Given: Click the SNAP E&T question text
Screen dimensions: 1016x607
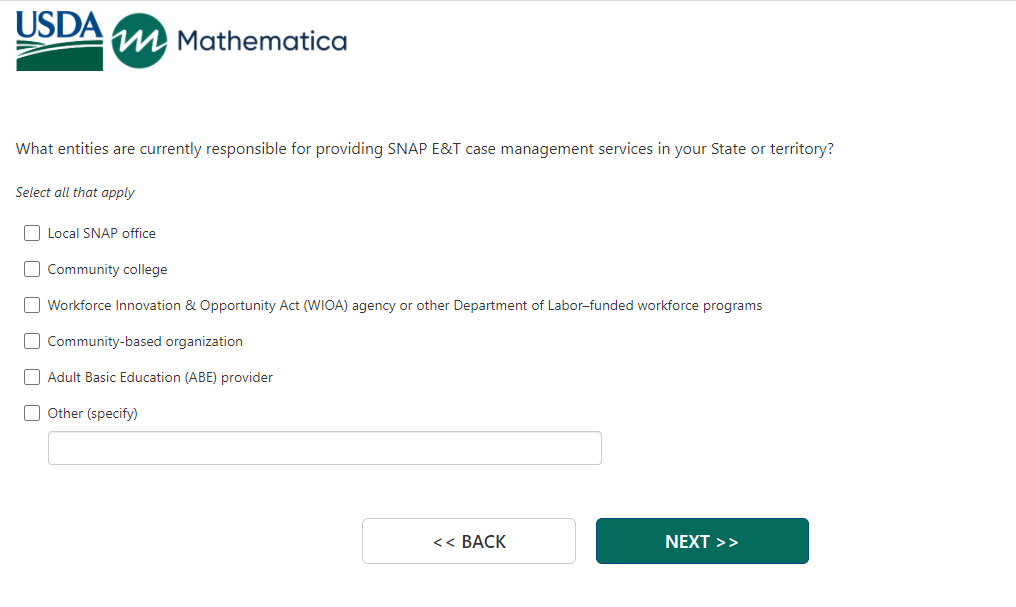Looking at the screenshot, I should pyautogui.click(x=425, y=149).
